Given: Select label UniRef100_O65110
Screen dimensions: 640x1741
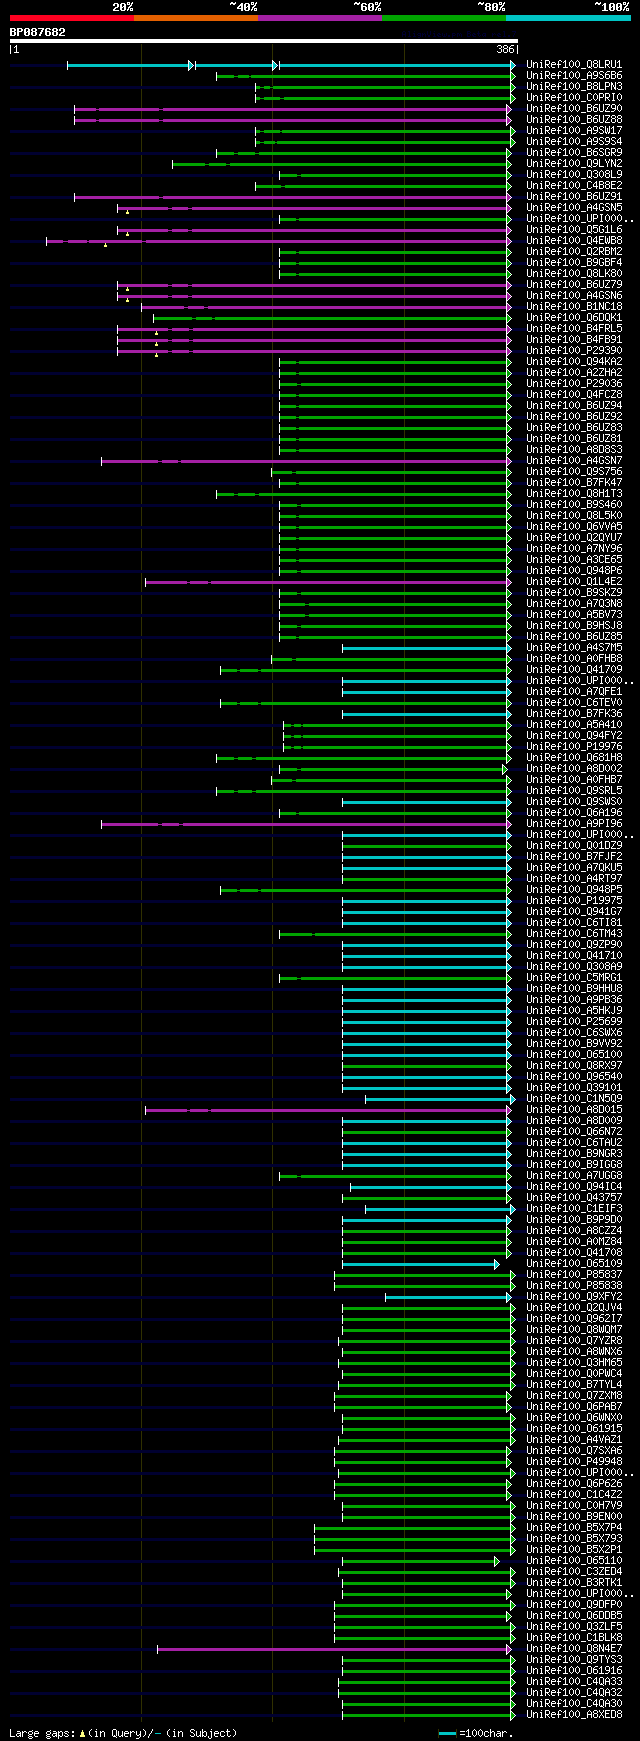Looking at the screenshot, I should tap(574, 1561).
